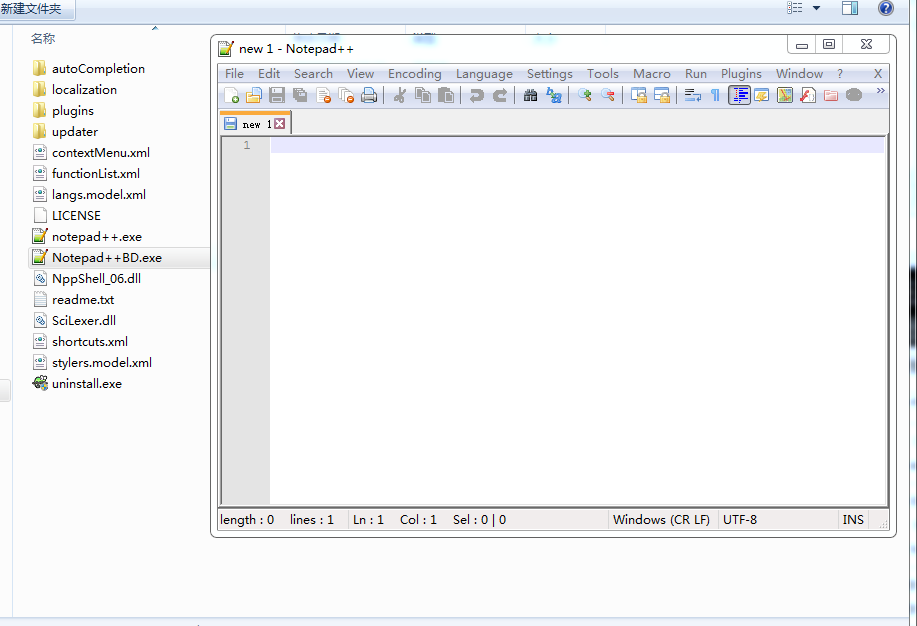Screen dimensions: 917x626
Task: Close document with menu bar X
Action: click(878, 74)
